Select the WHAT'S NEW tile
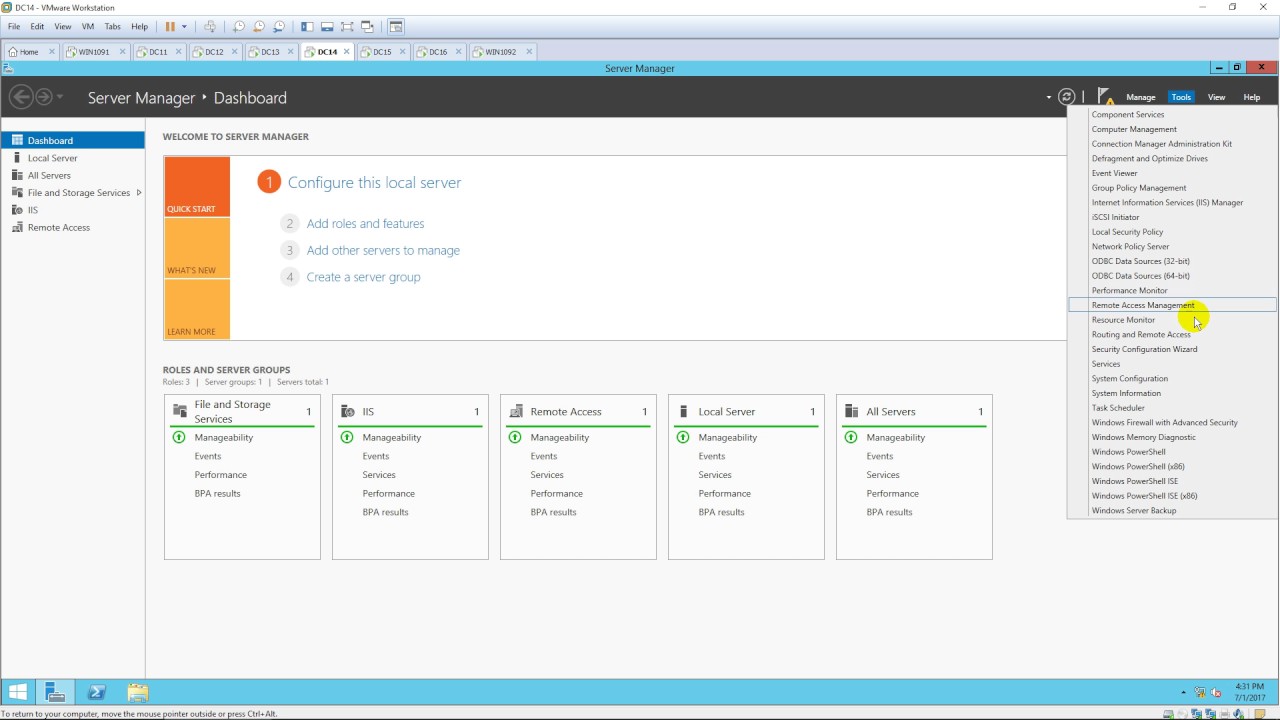The image size is (1280, 720). [x=197, y=248]
